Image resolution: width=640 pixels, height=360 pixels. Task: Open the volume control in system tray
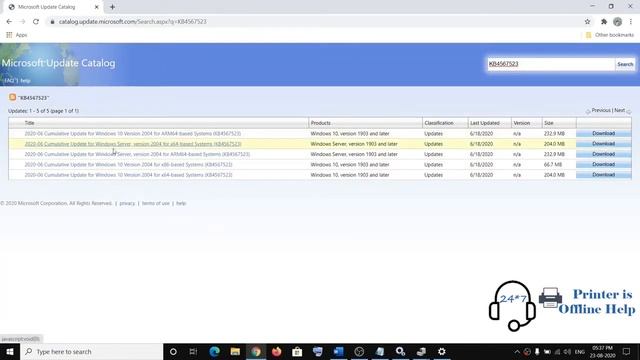coord(567,352)
